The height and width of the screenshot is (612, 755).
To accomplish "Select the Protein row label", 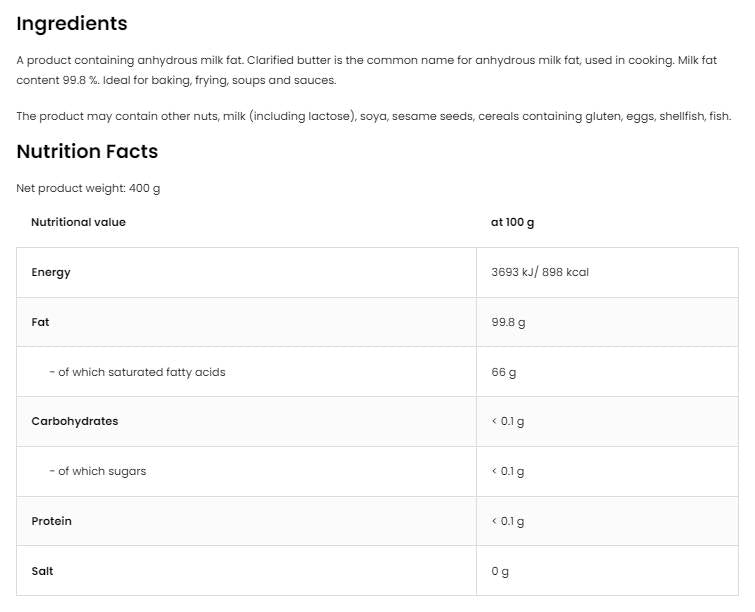I will point(52,521).
